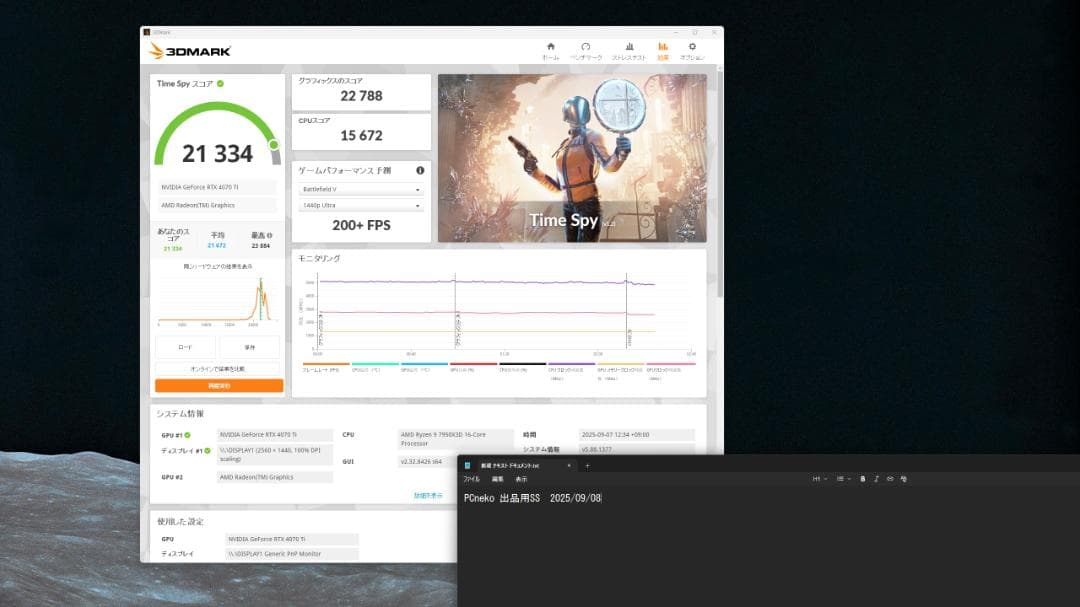The width and height of the screenshot is (1080, 607).
Task: Click the insert link icon in Notepad toolbar
Action: (893, 479)
